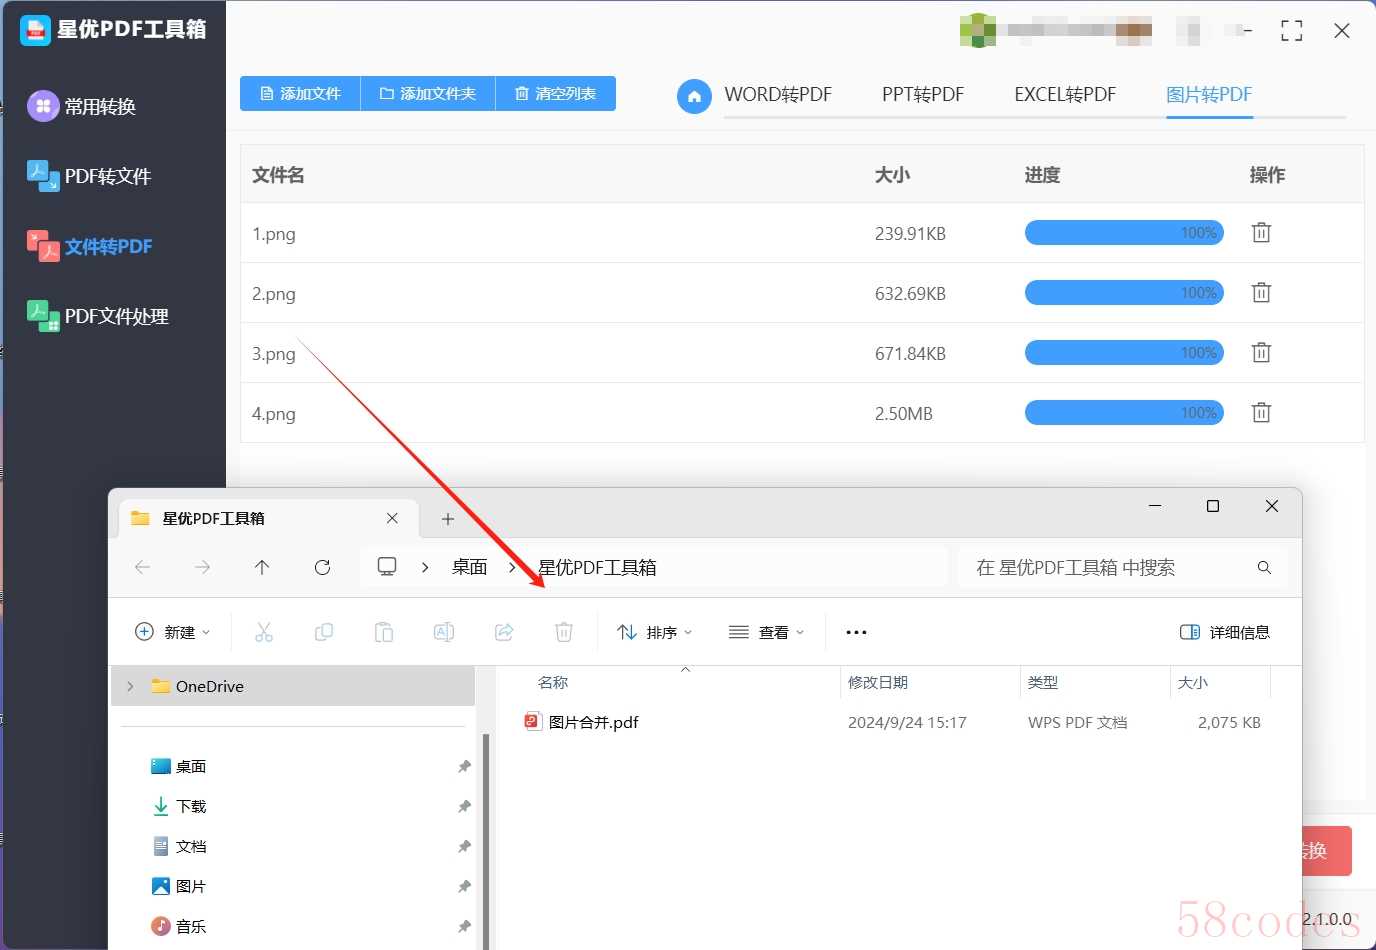Expand chevron after monitor icon in address bar
The height and width of the screenshot is (950, 1376).
(x=425, y=567)
